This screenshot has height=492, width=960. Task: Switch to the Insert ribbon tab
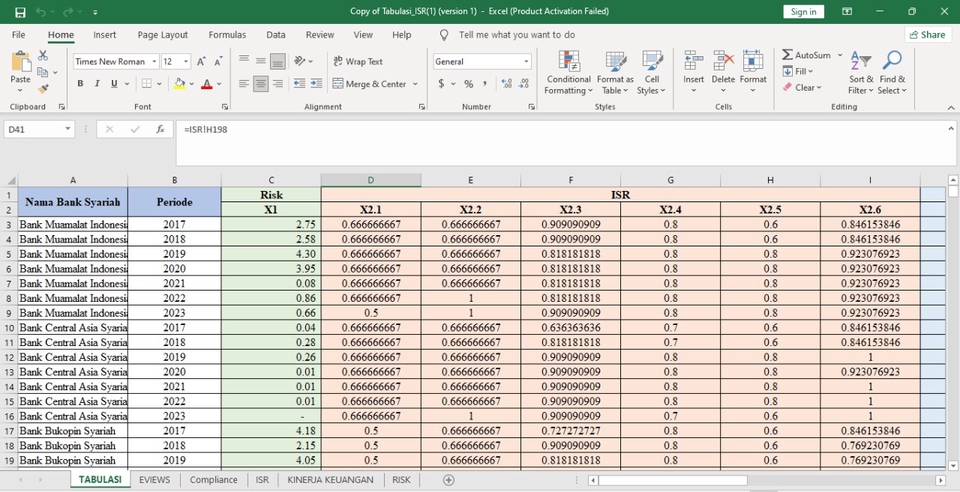(x=105, y=35)
